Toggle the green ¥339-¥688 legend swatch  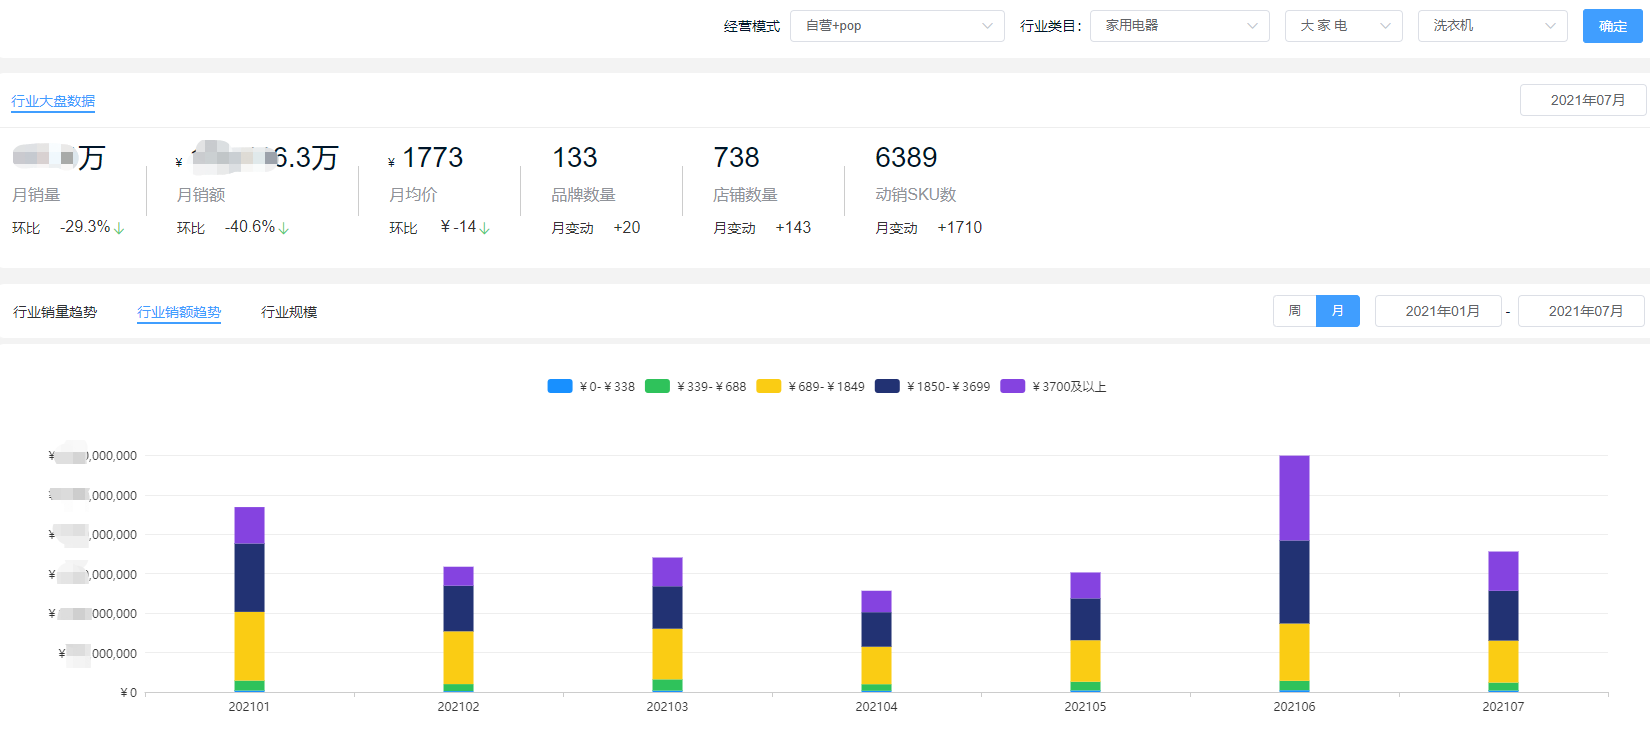657,386
